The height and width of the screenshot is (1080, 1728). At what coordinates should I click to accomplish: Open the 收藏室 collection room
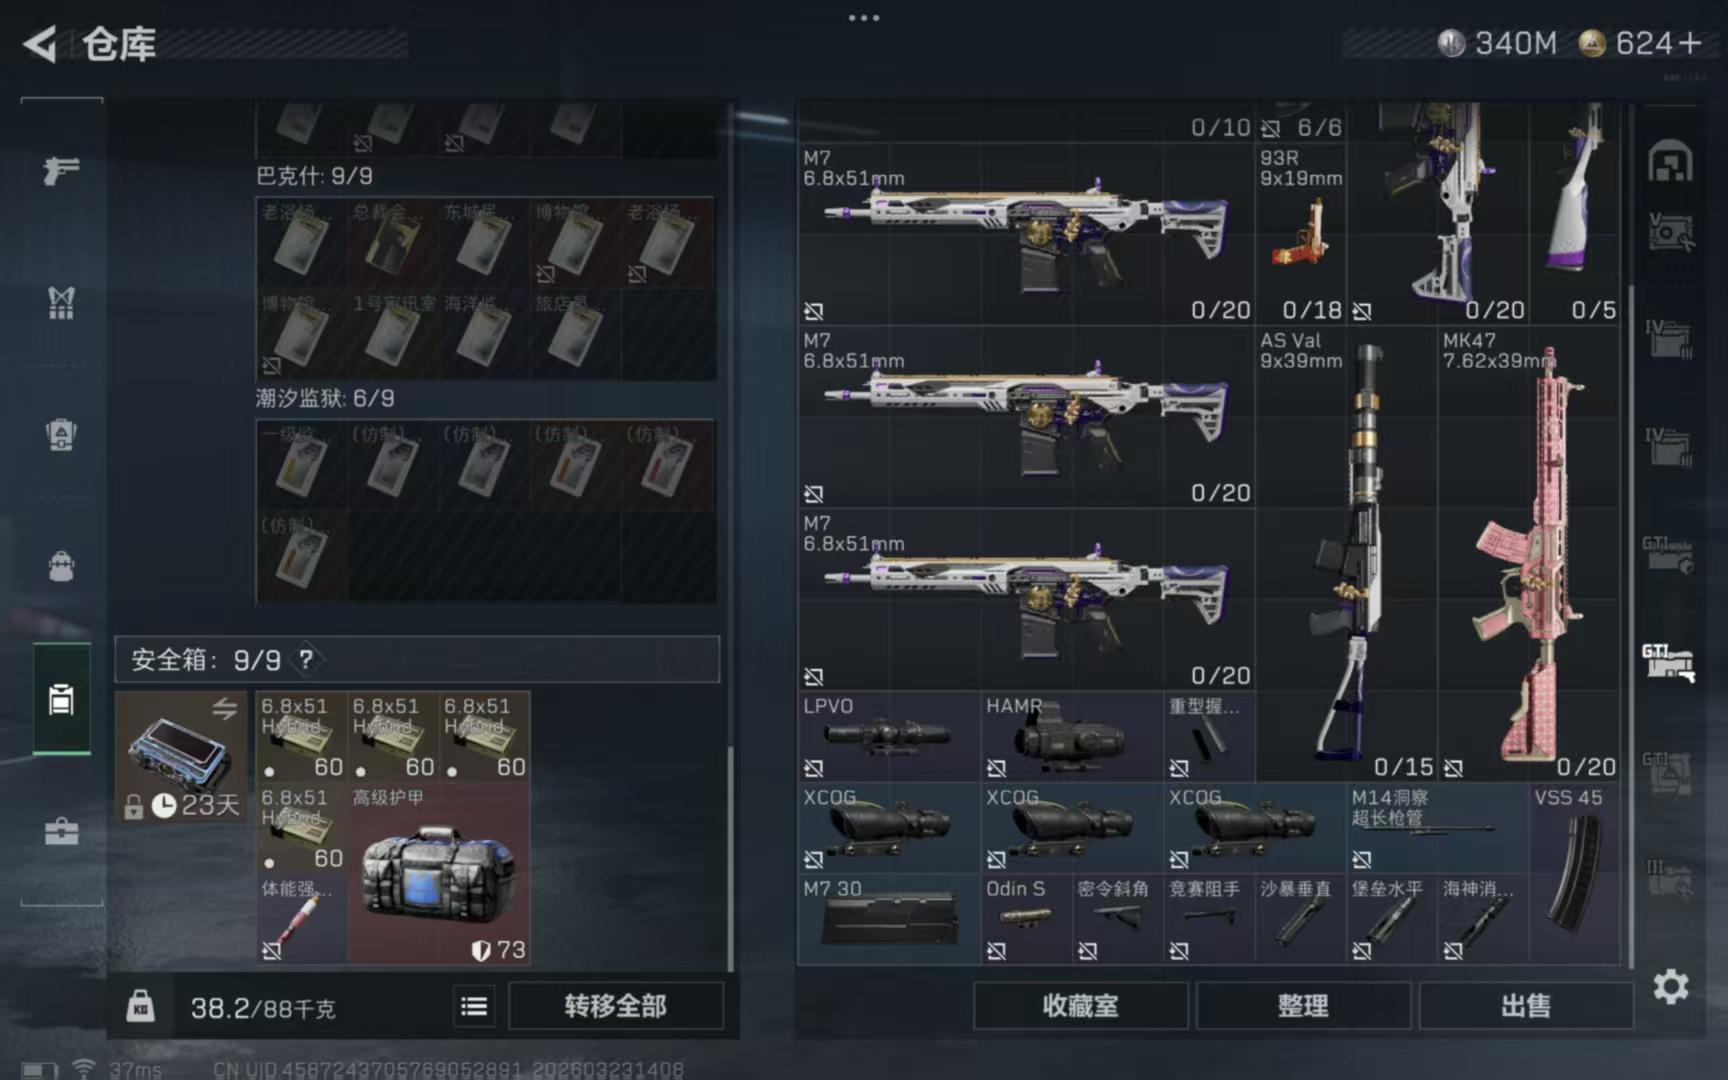[1080, 1006]
